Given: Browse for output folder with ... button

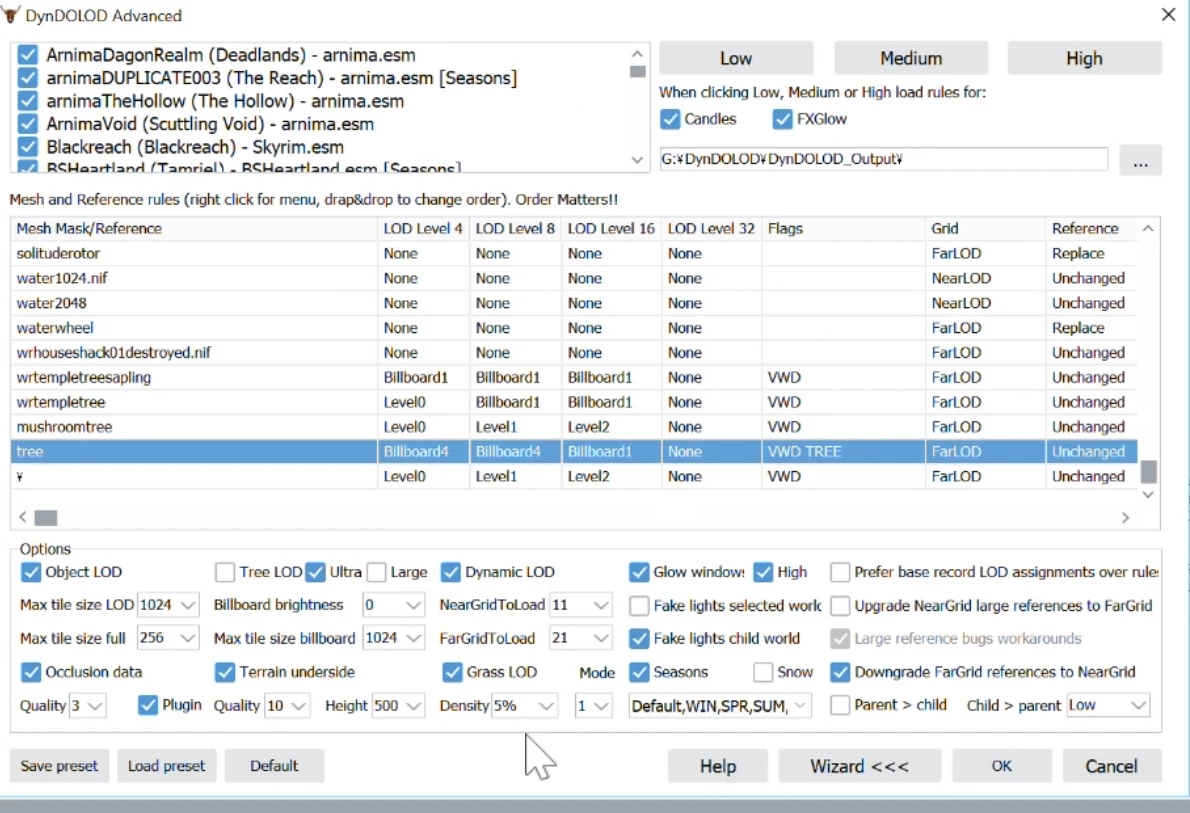Looking at the screenshot, I should (x=1140, y=159).
